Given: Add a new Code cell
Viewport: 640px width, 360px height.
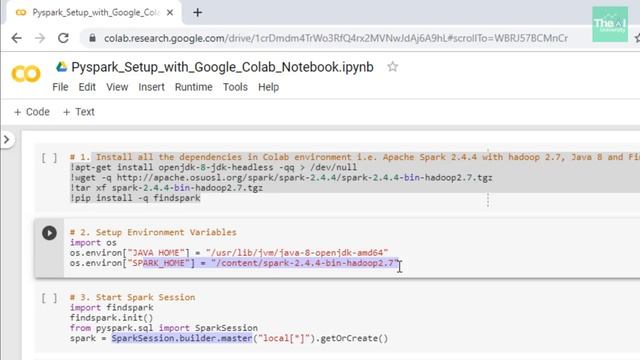Looking at the screenshot, I should click(32, 112).
